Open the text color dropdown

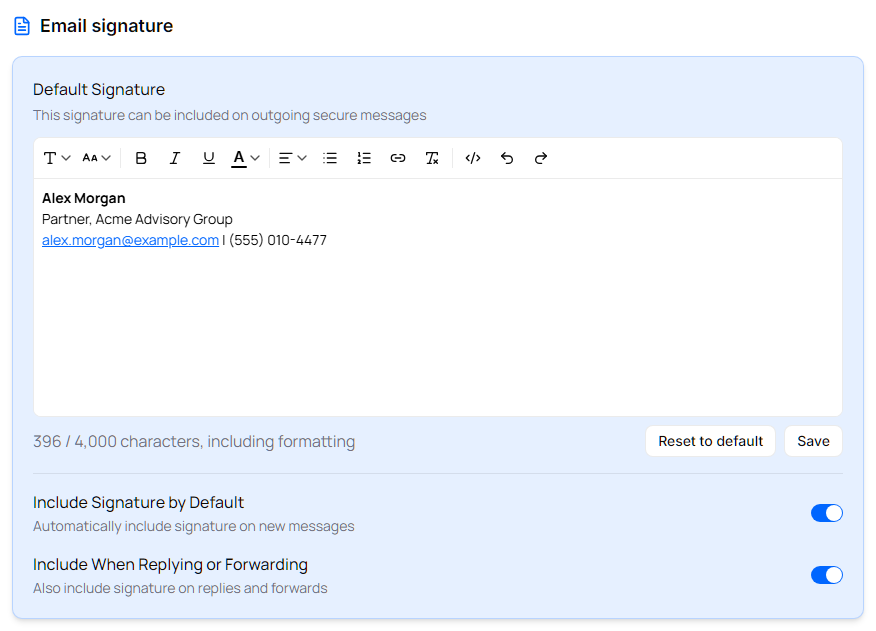pos(245,158)
